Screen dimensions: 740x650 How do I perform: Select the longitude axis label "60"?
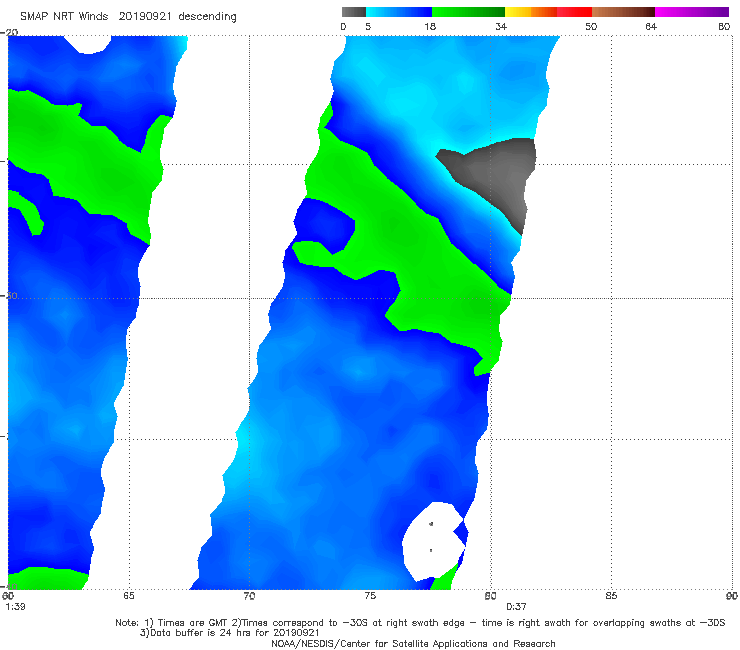8,596
